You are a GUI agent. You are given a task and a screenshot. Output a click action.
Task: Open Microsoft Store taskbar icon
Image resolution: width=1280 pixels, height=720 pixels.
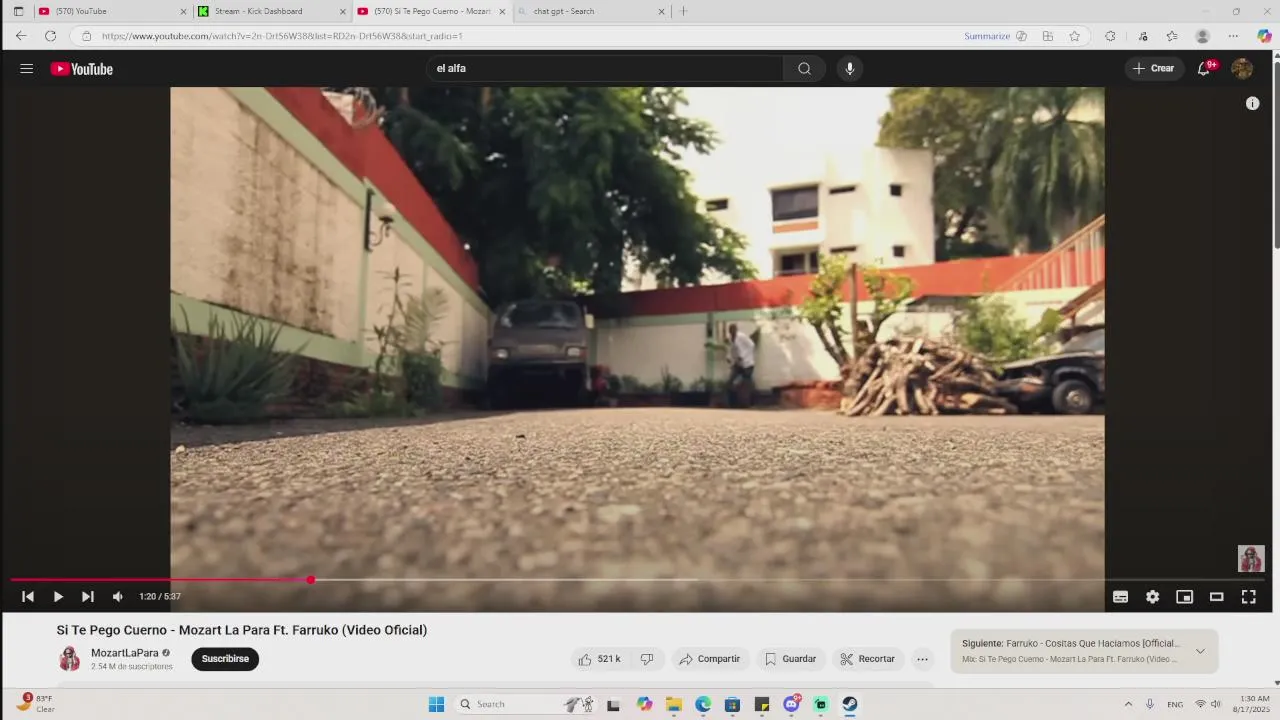coord(732,704)
